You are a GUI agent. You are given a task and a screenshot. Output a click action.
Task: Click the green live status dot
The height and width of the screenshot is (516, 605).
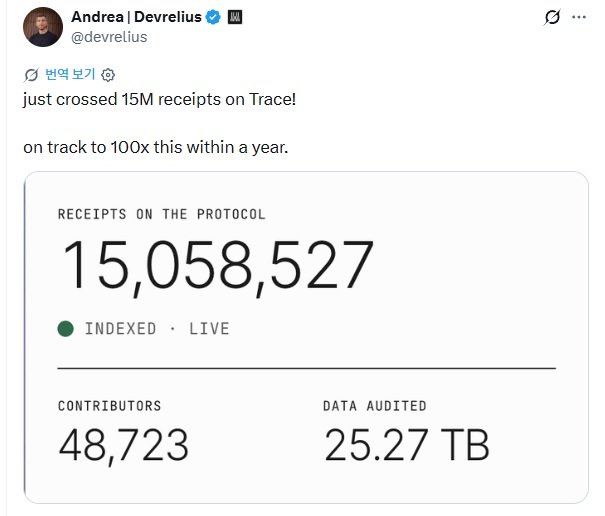coord(66,329)
